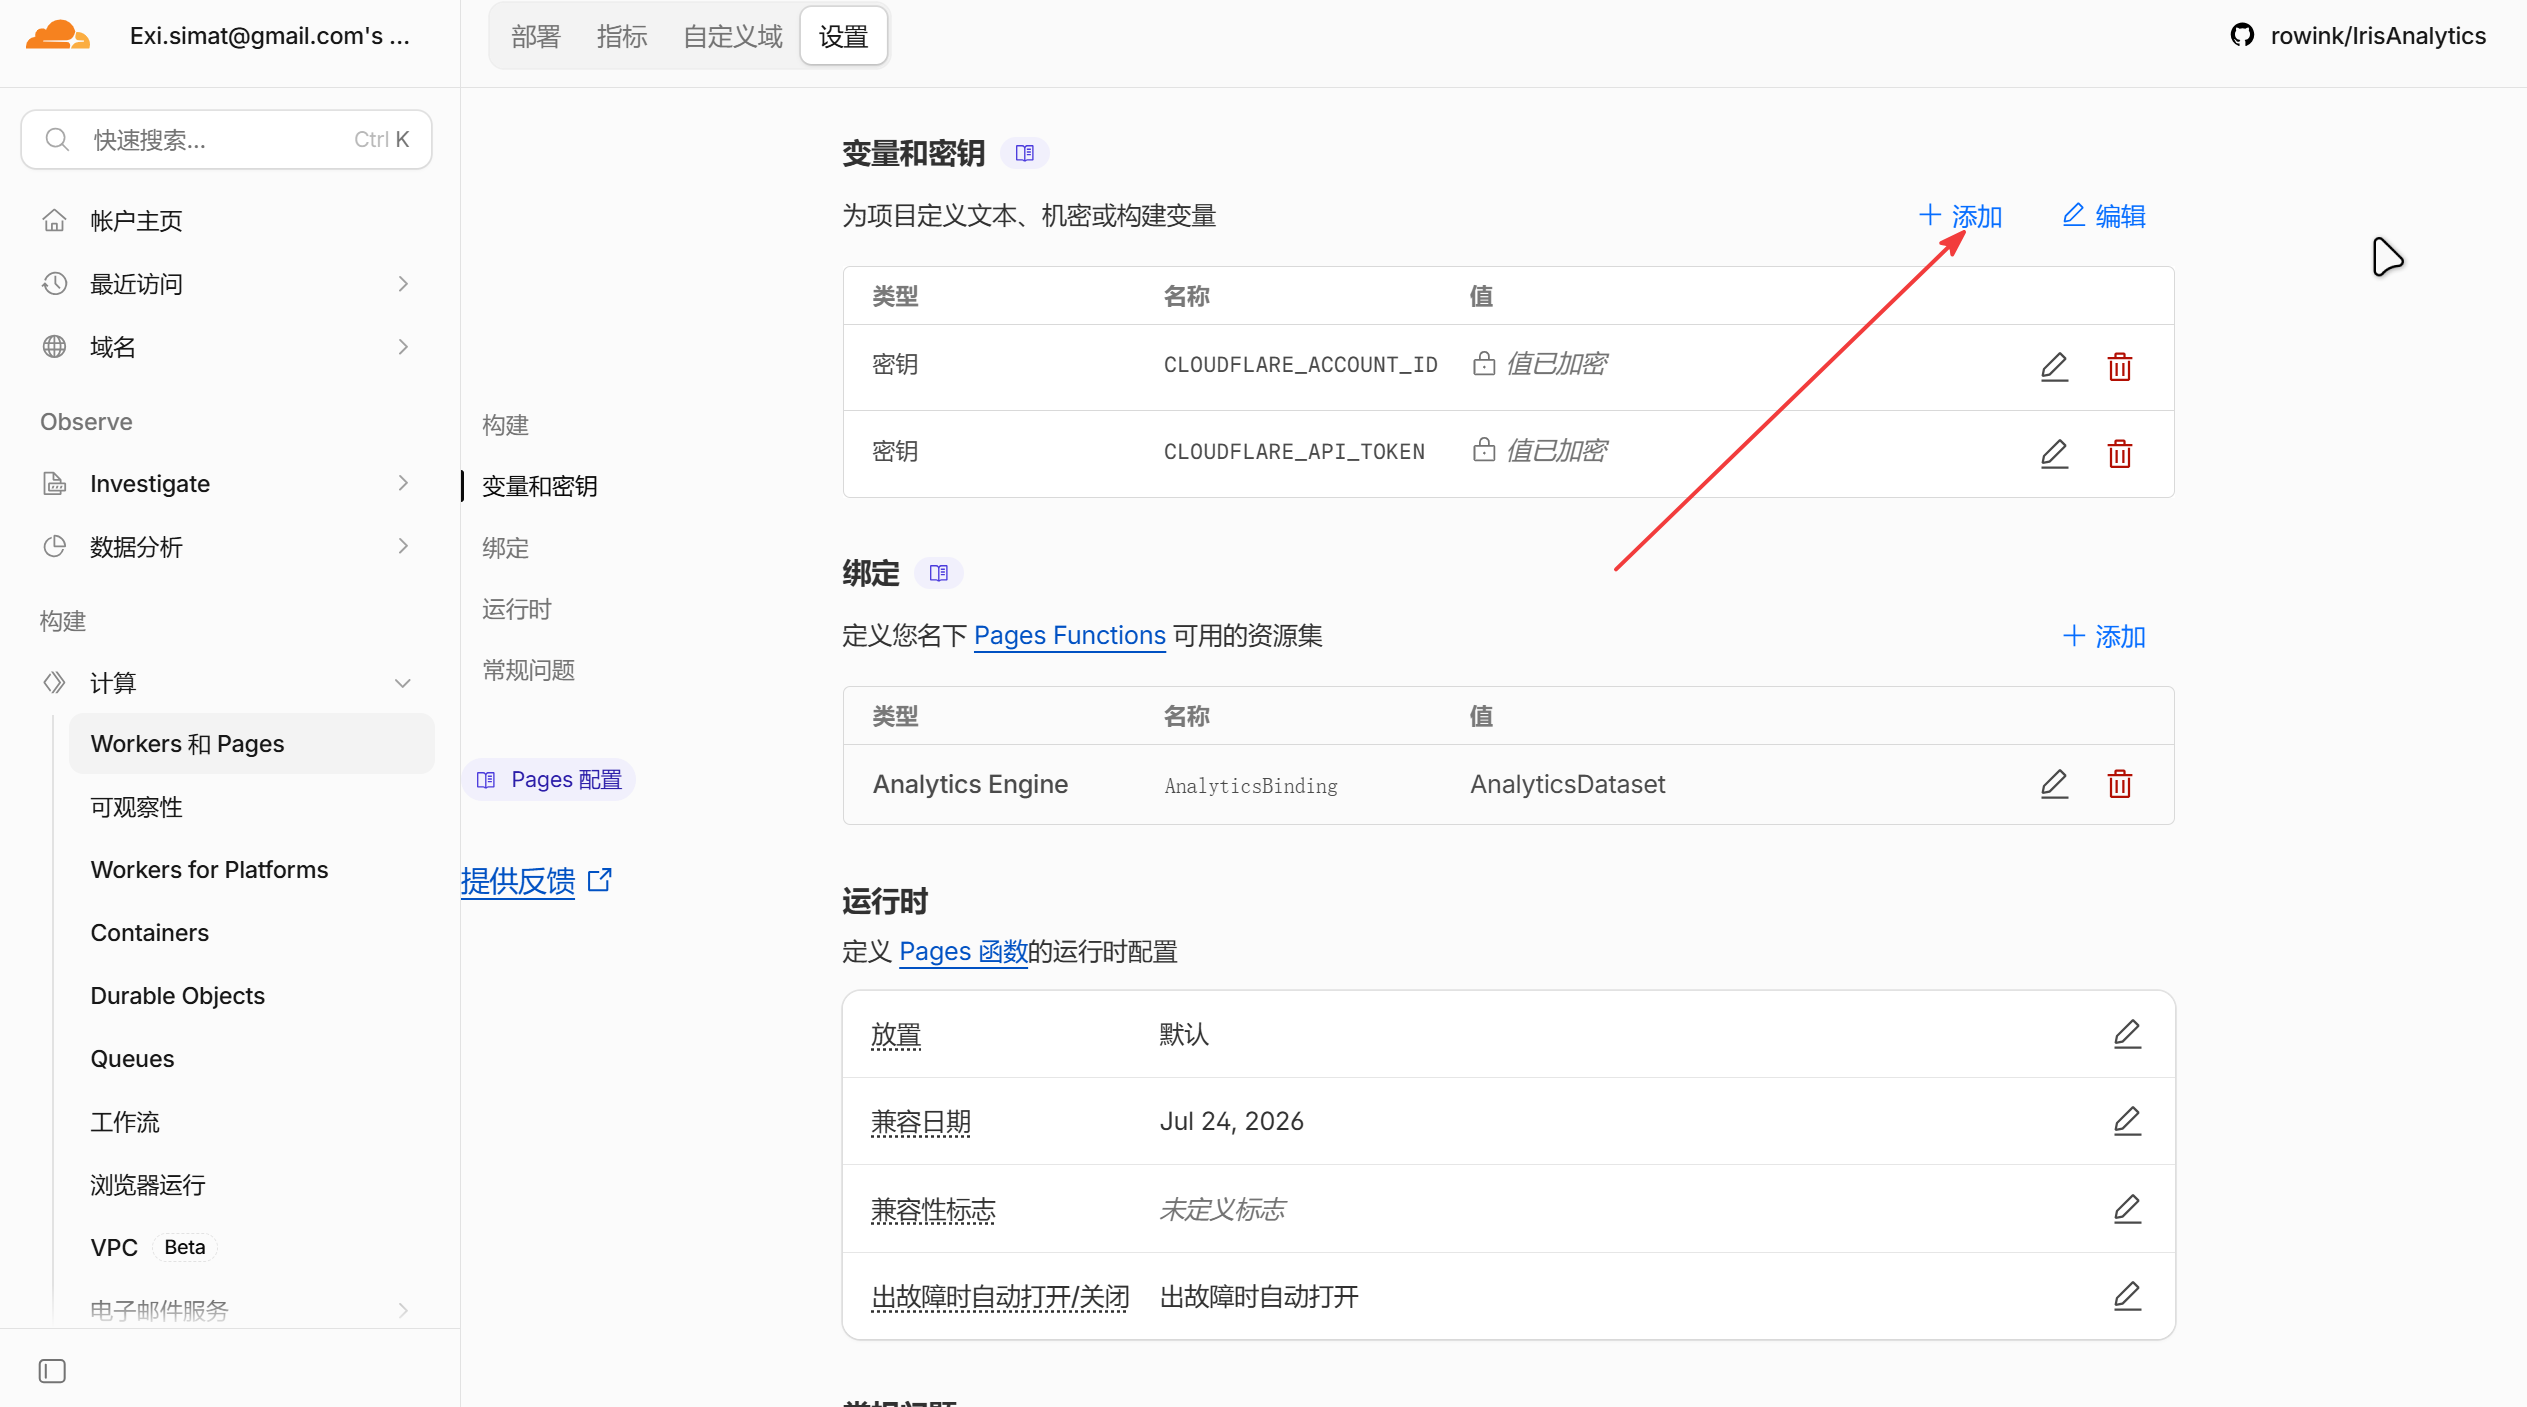Select the 设置 tab
The width and height of the screenshot is (2527, 1407).
point(844,37)
